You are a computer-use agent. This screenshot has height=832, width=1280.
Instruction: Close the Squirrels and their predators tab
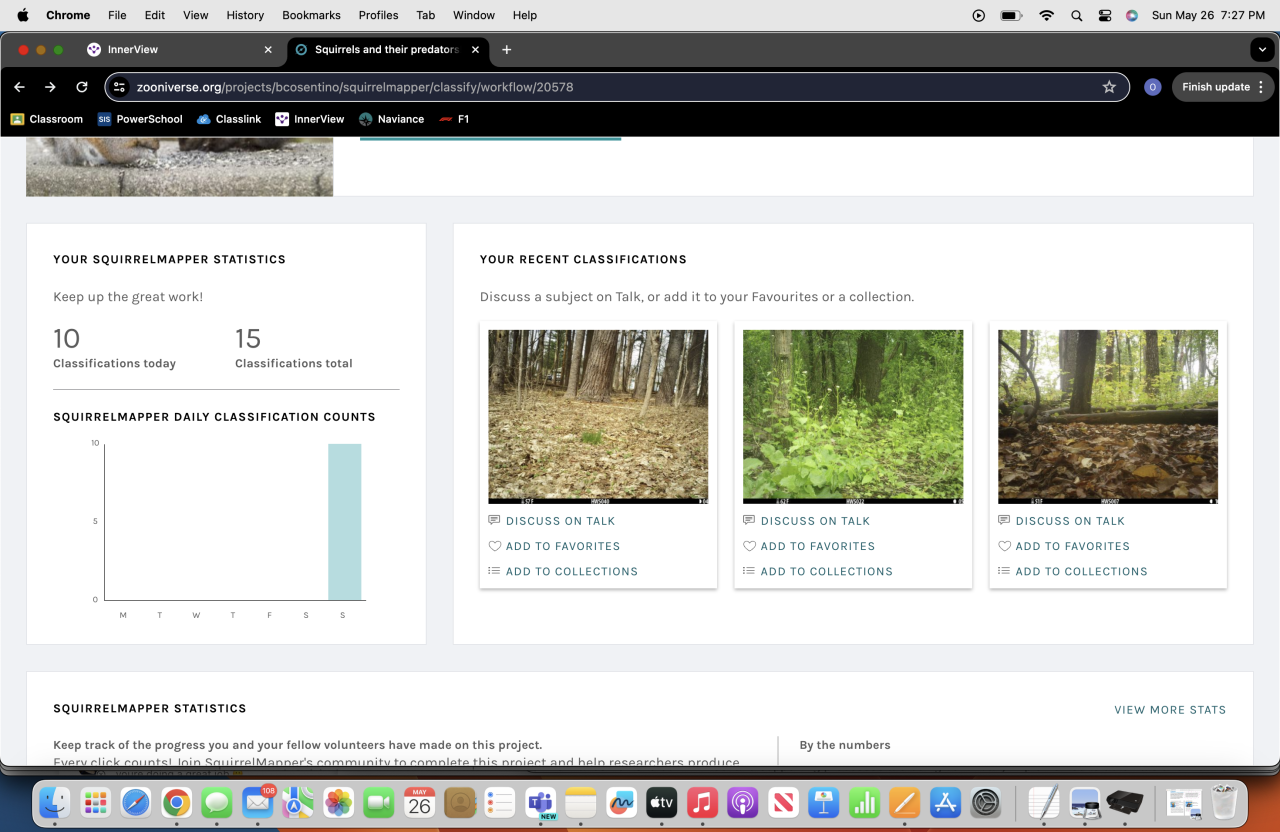(475, 49)
